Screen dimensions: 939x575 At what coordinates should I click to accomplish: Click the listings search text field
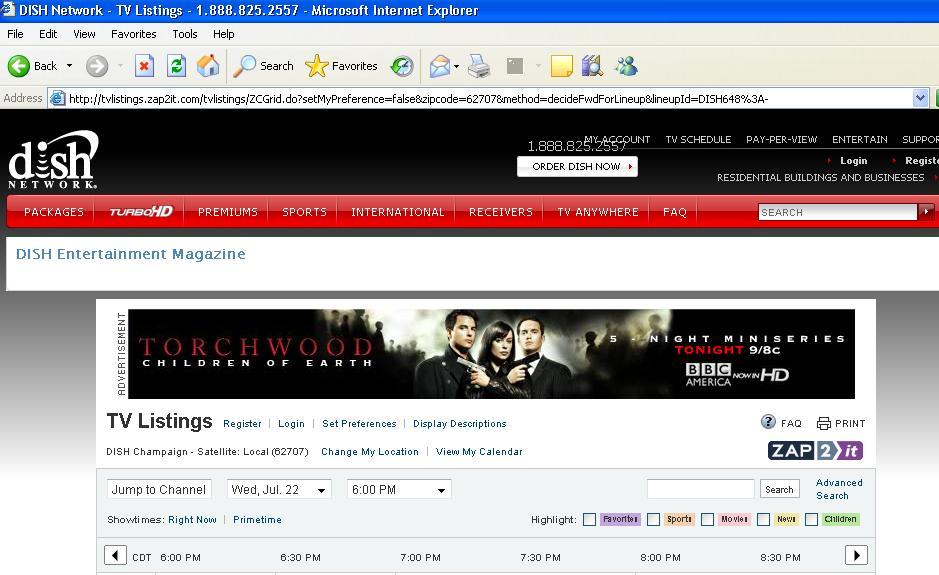click(701, 489)
